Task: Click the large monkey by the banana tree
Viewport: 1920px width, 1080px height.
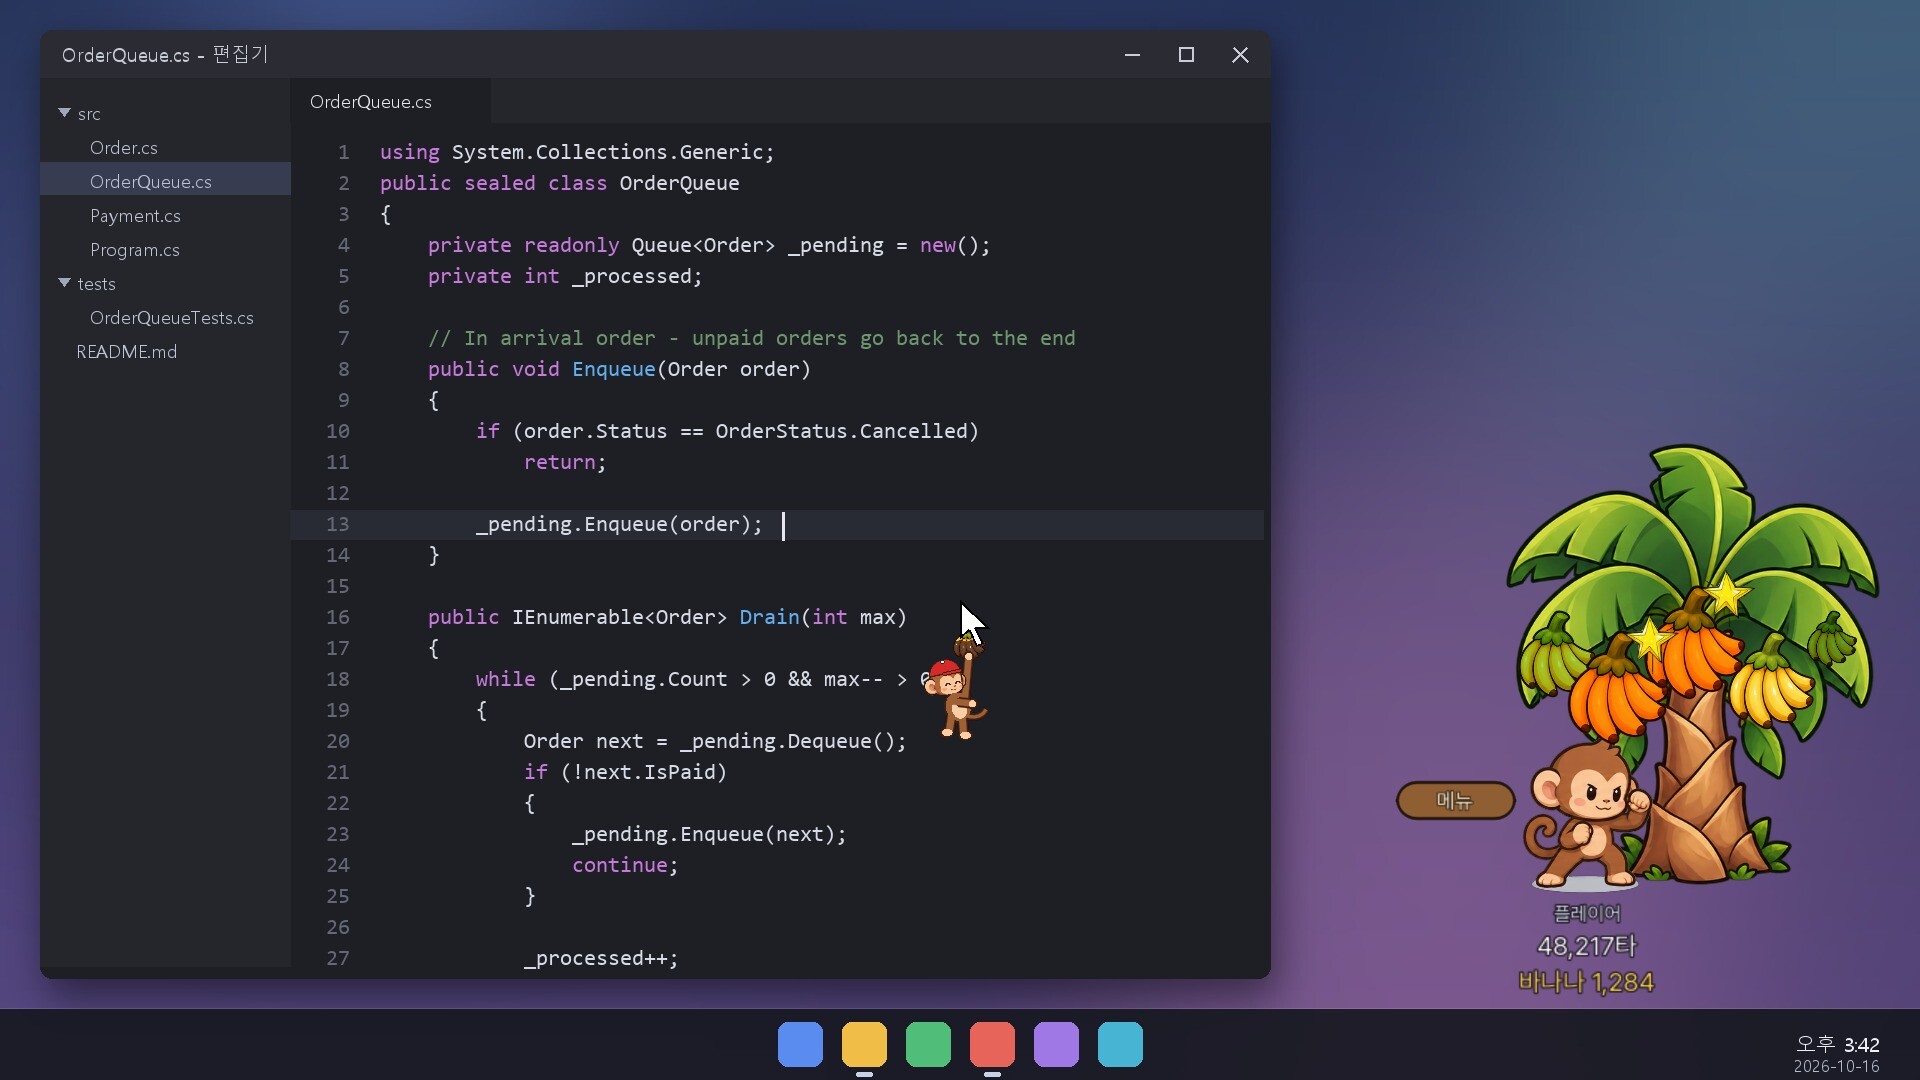Action: pos(1585,815)
